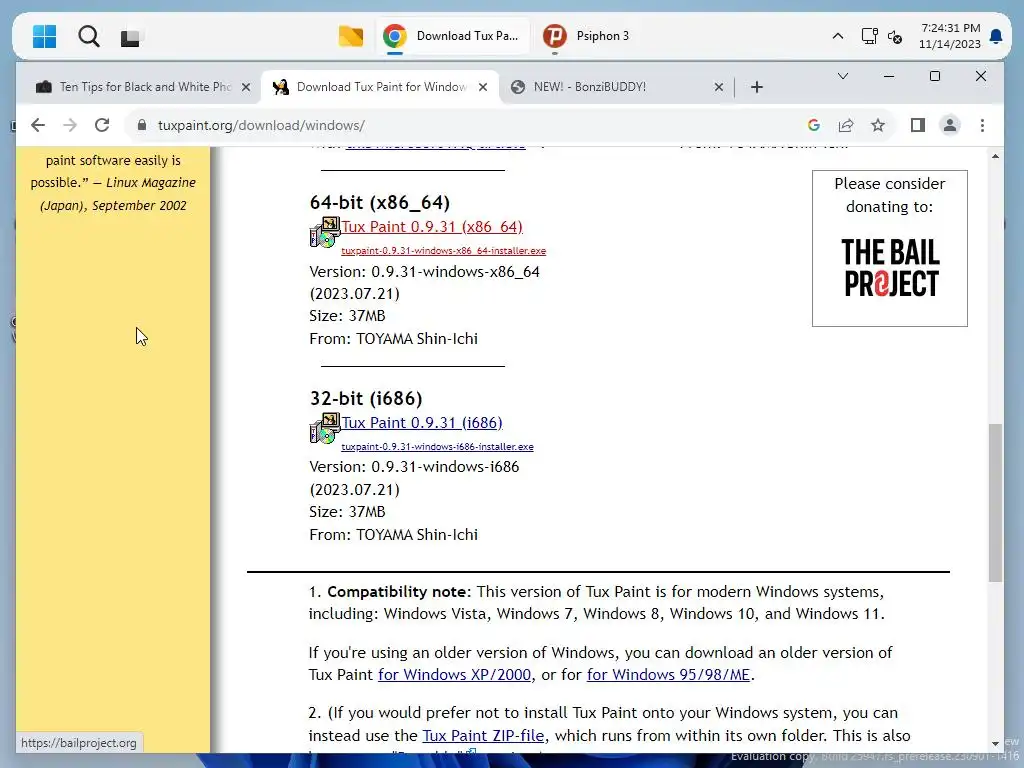The width and height of the screenshot is (1024, 768).
Task: Click the Google icon in address bar
Action: (814, 125)
